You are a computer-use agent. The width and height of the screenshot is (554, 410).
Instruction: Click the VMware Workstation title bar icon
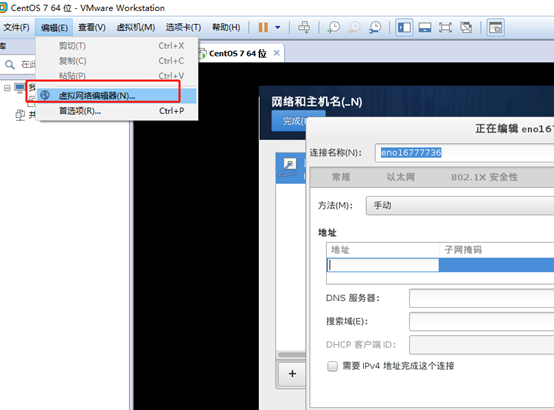tap(2, 7)
